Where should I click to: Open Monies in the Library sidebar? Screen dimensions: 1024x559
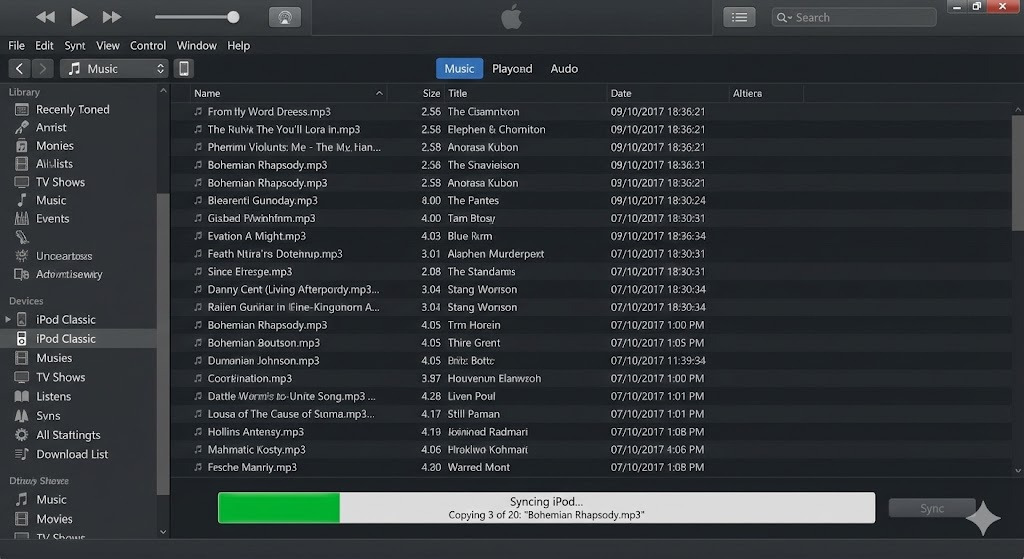pos(54,146)
